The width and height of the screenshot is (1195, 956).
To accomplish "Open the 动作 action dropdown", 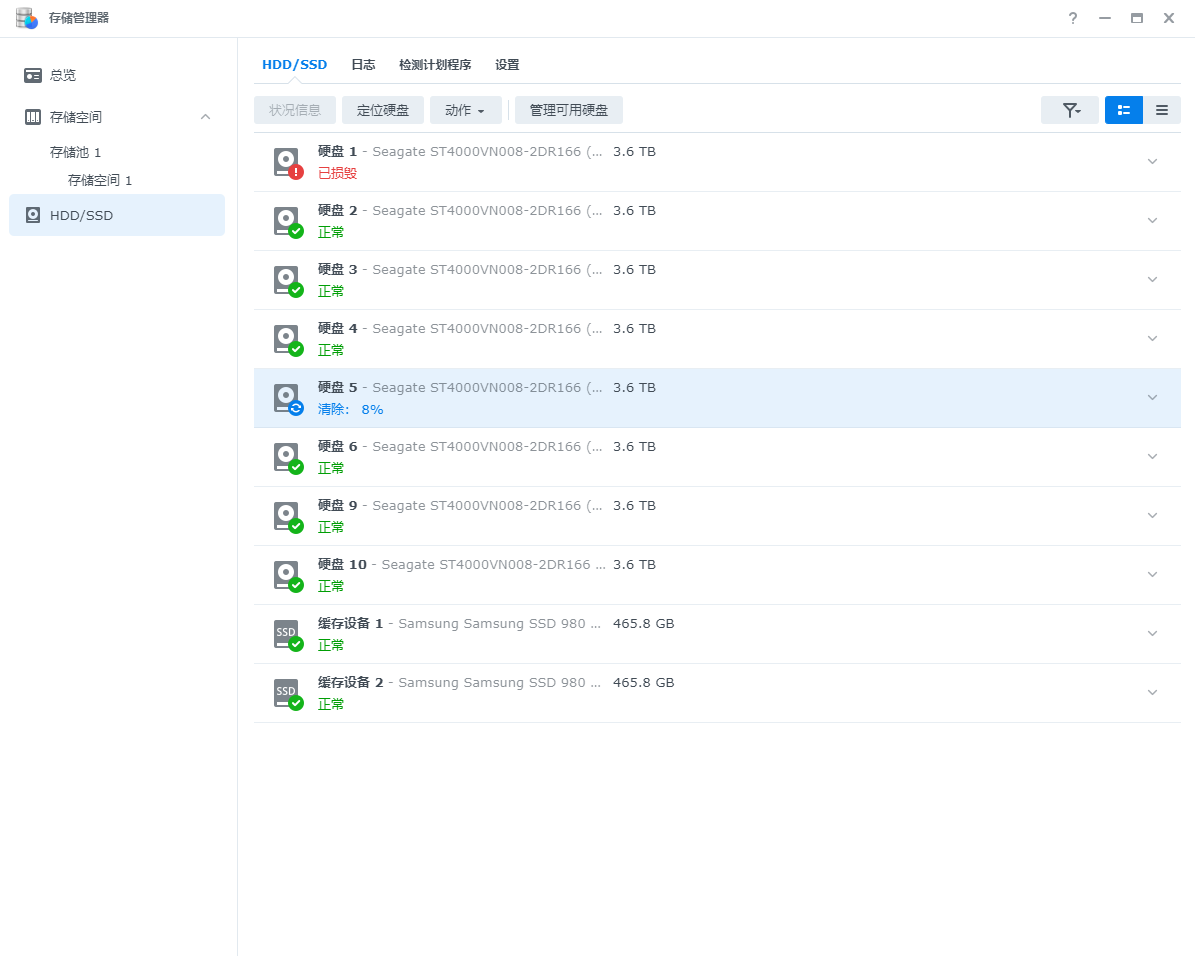I will pyautogui.click(x=465, y=110).
